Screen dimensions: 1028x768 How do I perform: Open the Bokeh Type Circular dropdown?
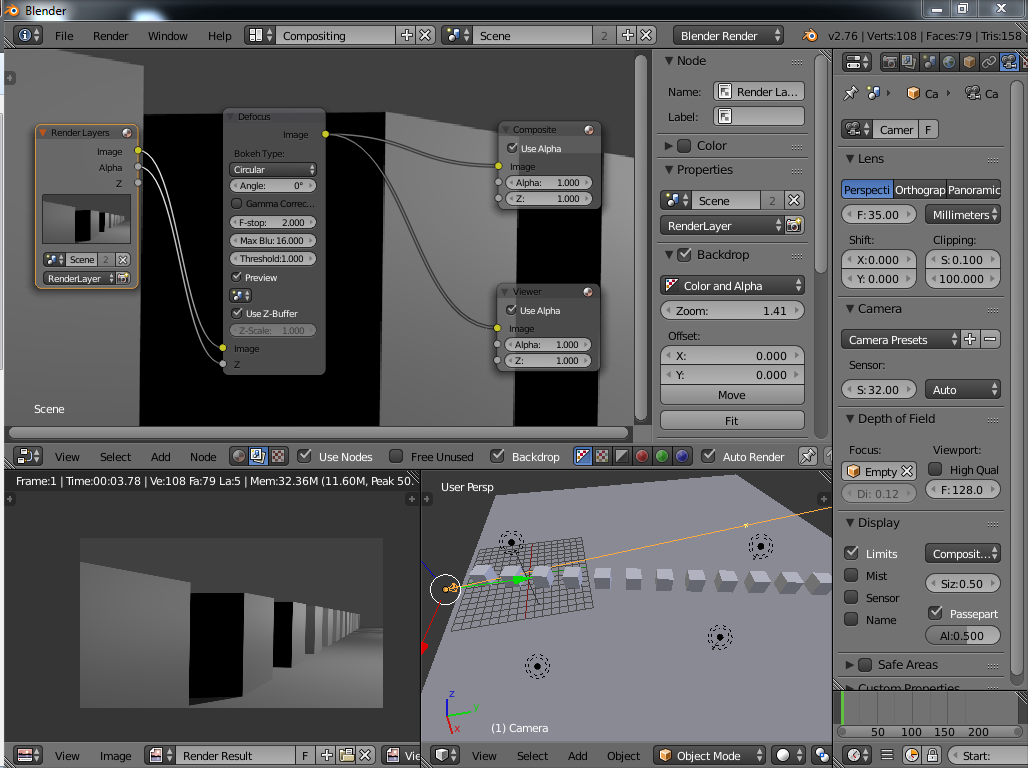point(273,170)
